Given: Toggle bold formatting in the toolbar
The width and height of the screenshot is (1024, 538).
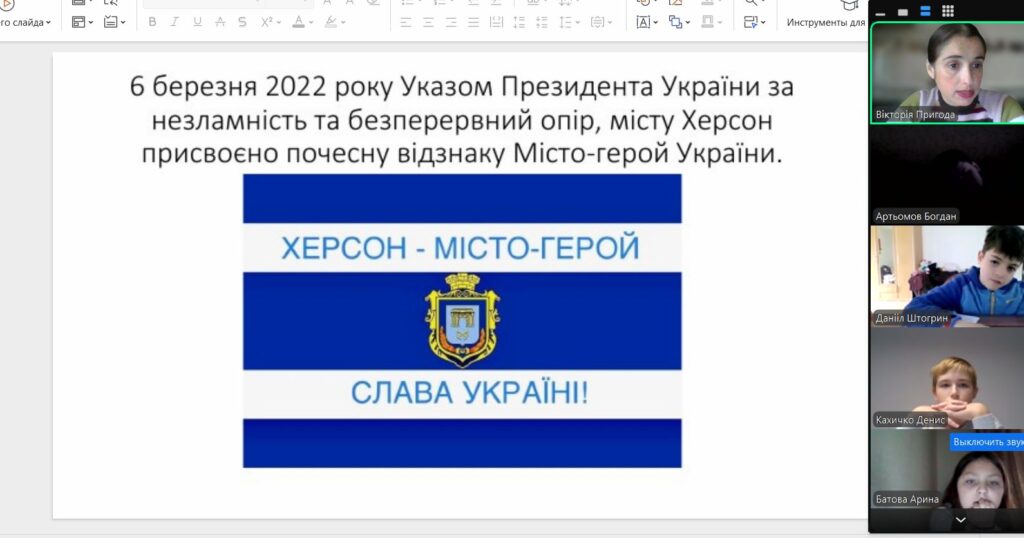Looking at the screenshot, I should [152, 22].
